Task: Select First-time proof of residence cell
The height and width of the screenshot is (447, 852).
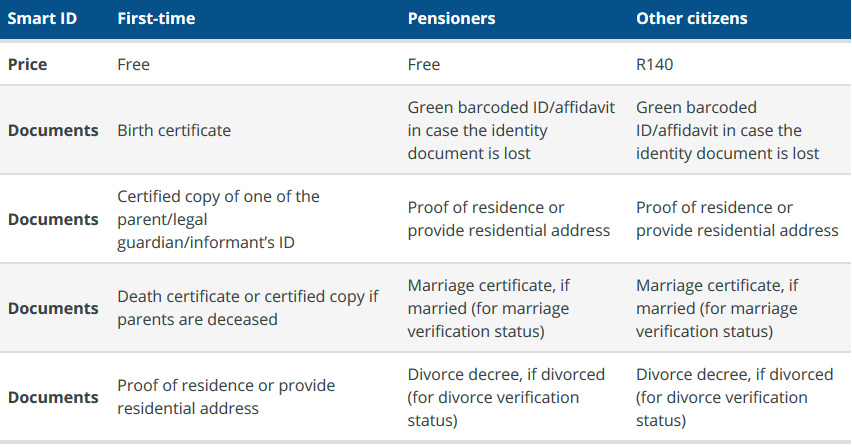Action: click(226, 397)
